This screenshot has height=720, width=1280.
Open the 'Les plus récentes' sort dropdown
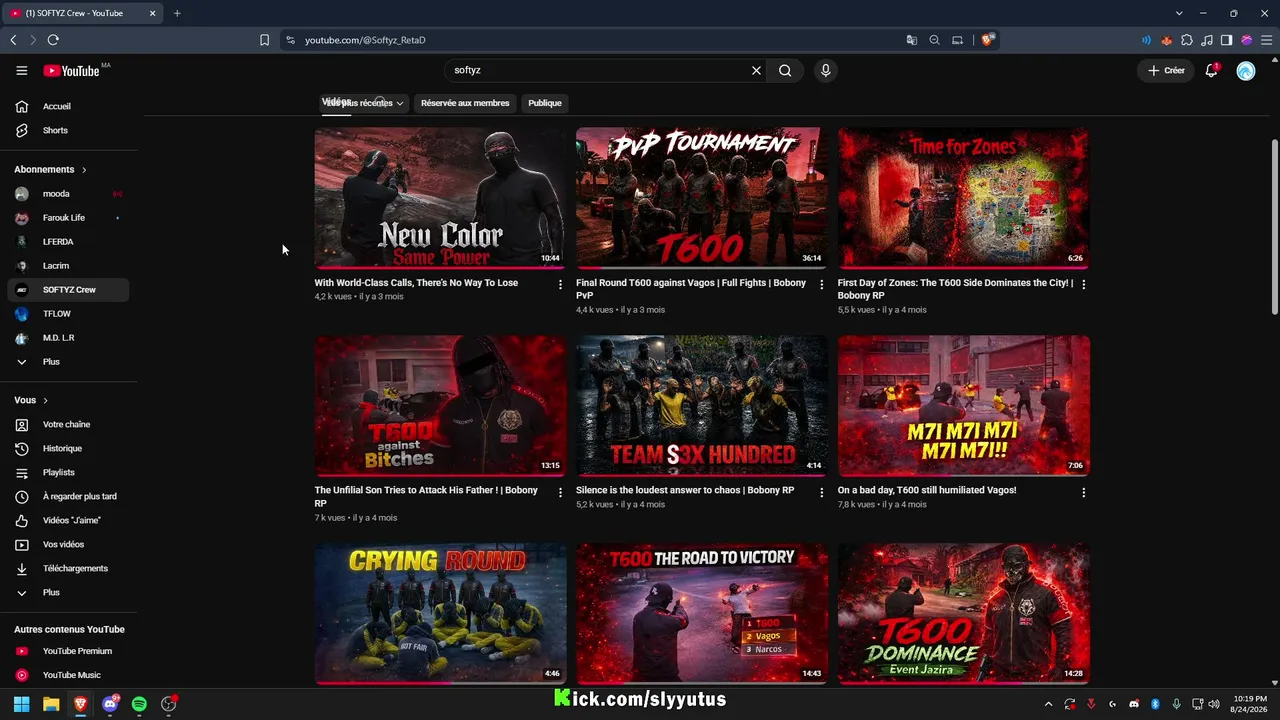(x=365, y=103)
